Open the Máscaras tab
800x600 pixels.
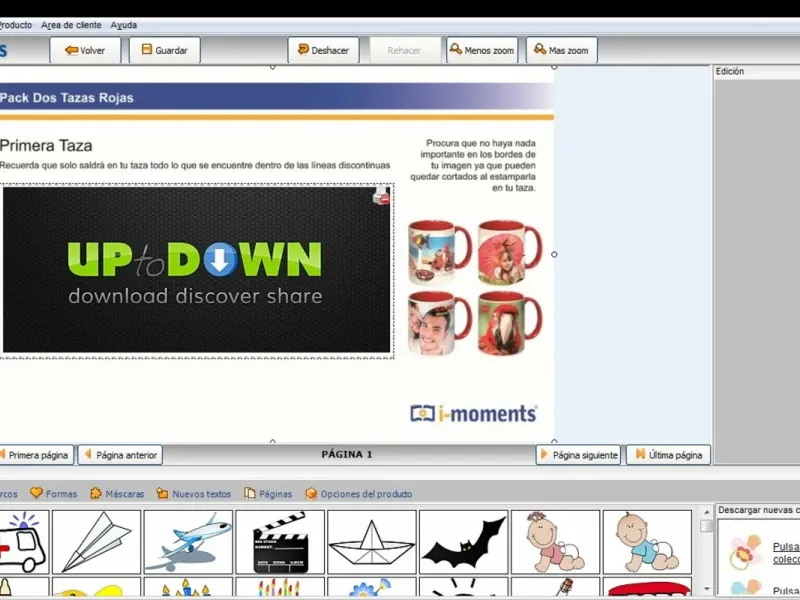pos(117,493)
